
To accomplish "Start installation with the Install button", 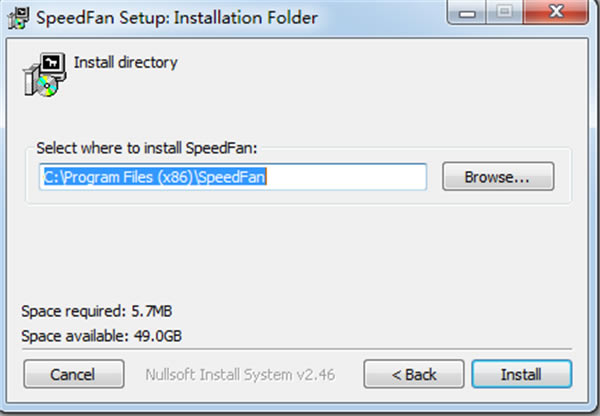I will (x=522, y=374).
